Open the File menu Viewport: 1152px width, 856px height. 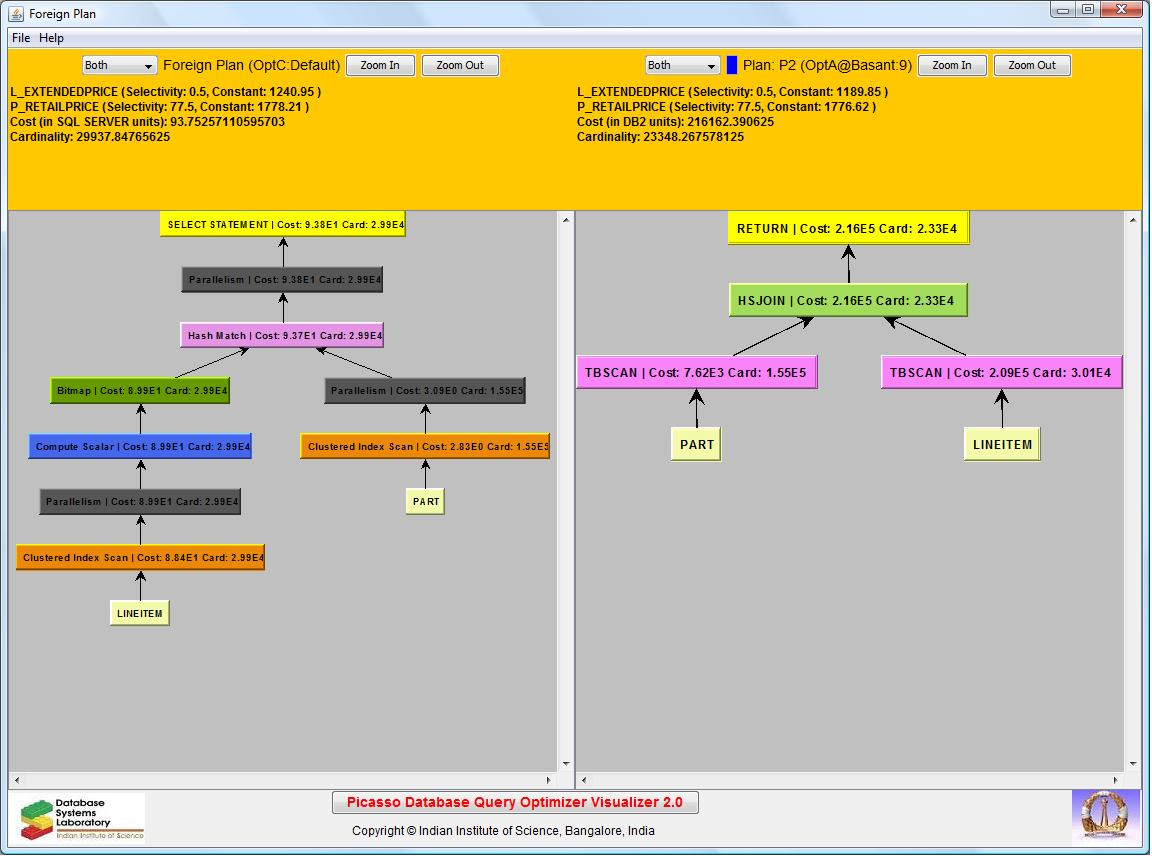point(20,38)
